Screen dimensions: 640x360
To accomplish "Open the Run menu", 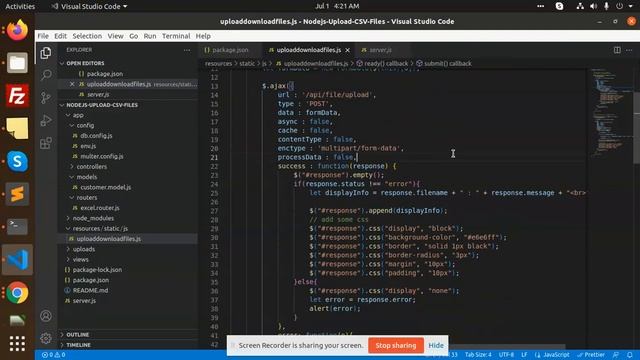I will (150, 36).
